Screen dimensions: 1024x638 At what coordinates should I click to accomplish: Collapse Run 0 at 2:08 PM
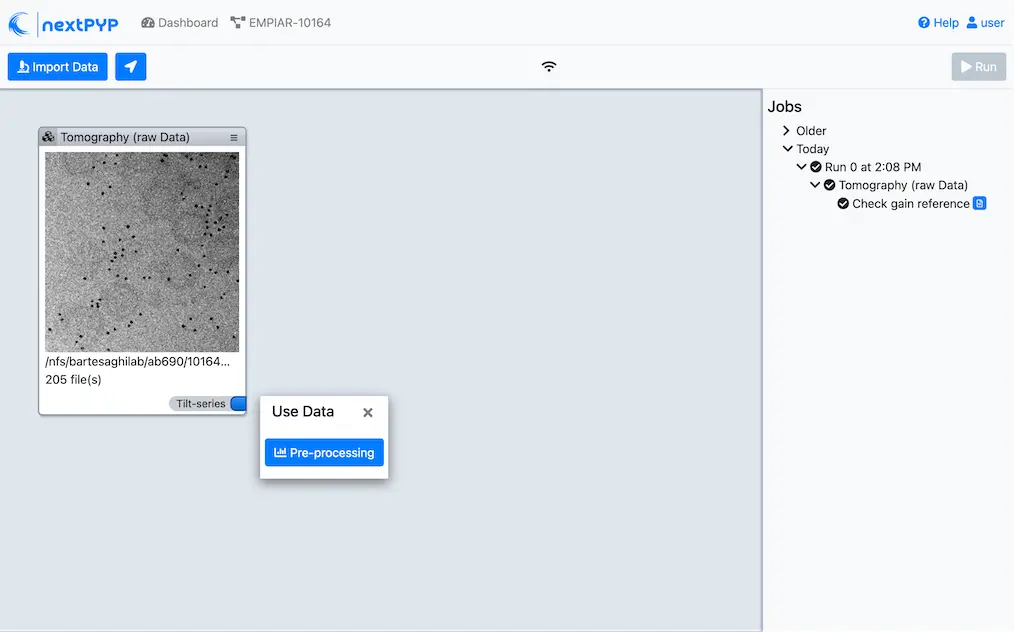coord(800,167)
